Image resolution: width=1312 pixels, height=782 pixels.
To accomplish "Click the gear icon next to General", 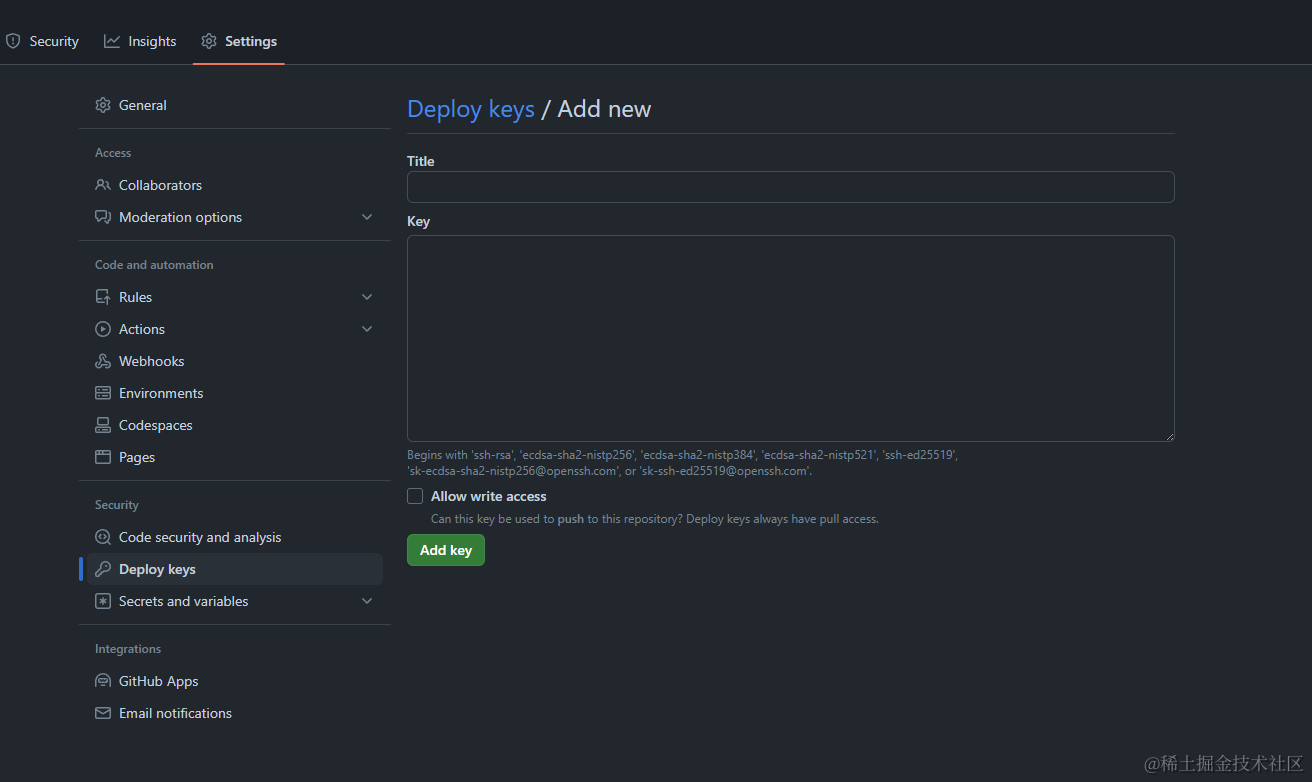I will click(x=103, y=105).
